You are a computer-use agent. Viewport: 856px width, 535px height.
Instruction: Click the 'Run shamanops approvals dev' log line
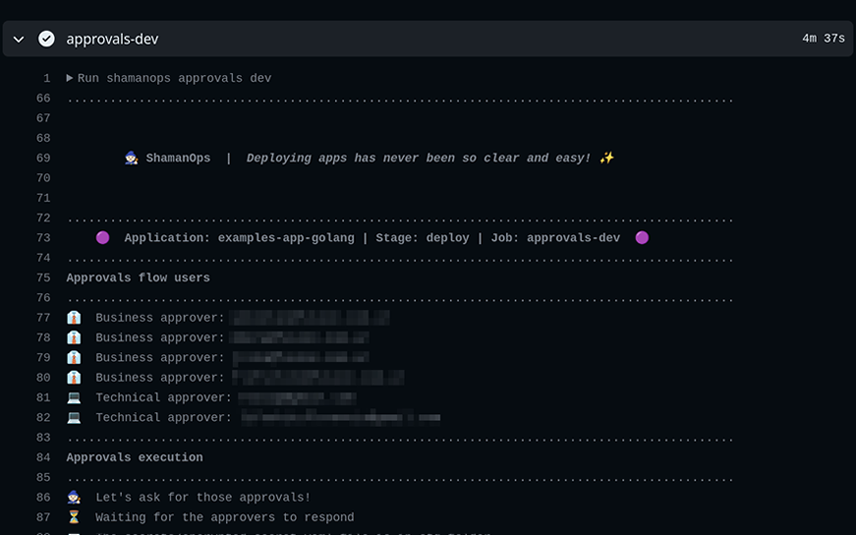pyautogui.click(x=174, y=78)
